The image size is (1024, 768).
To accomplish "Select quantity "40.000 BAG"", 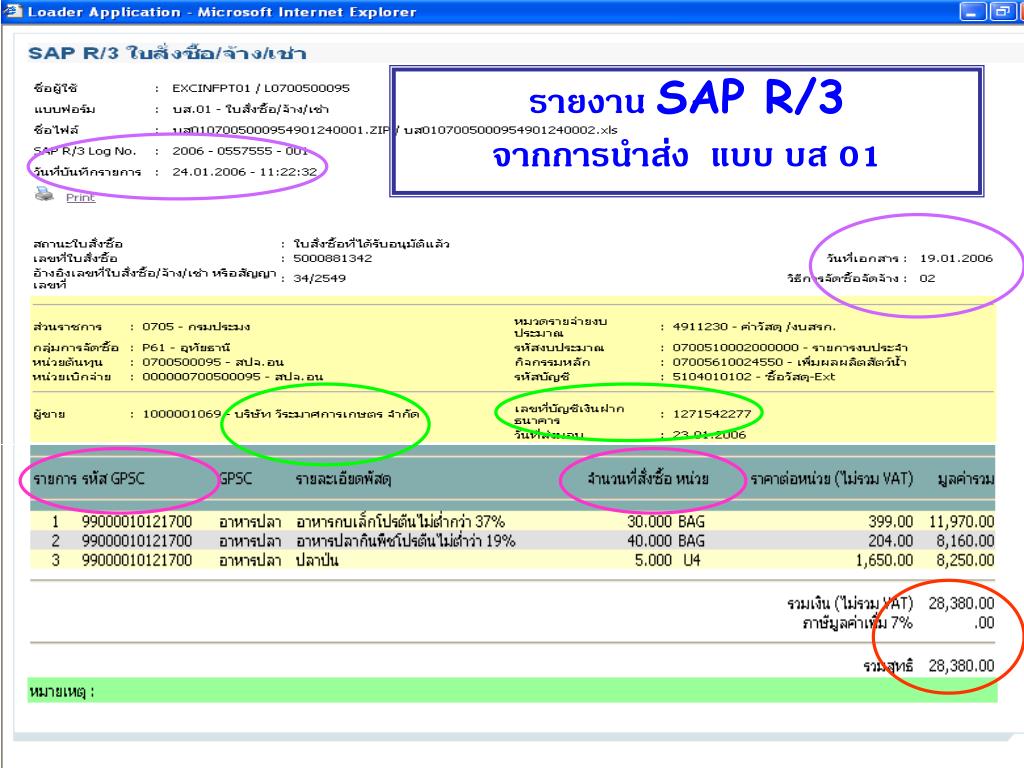I will (x=665, y=541).
